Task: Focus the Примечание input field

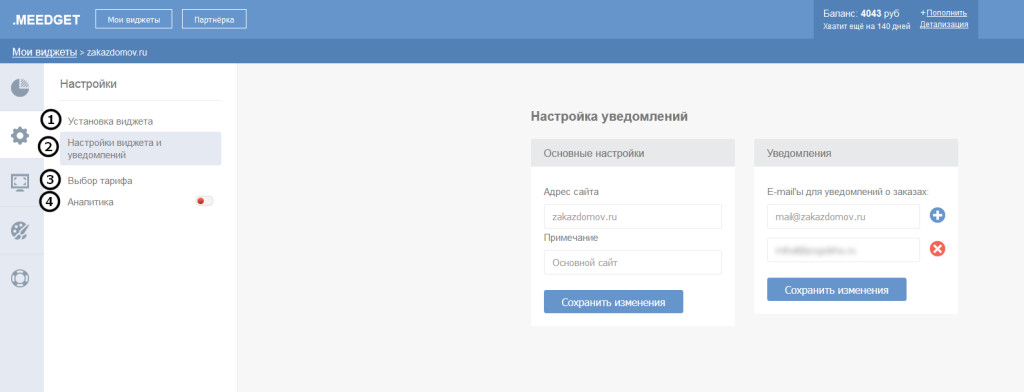Action: pyautogui.click(x=632, y=262)
